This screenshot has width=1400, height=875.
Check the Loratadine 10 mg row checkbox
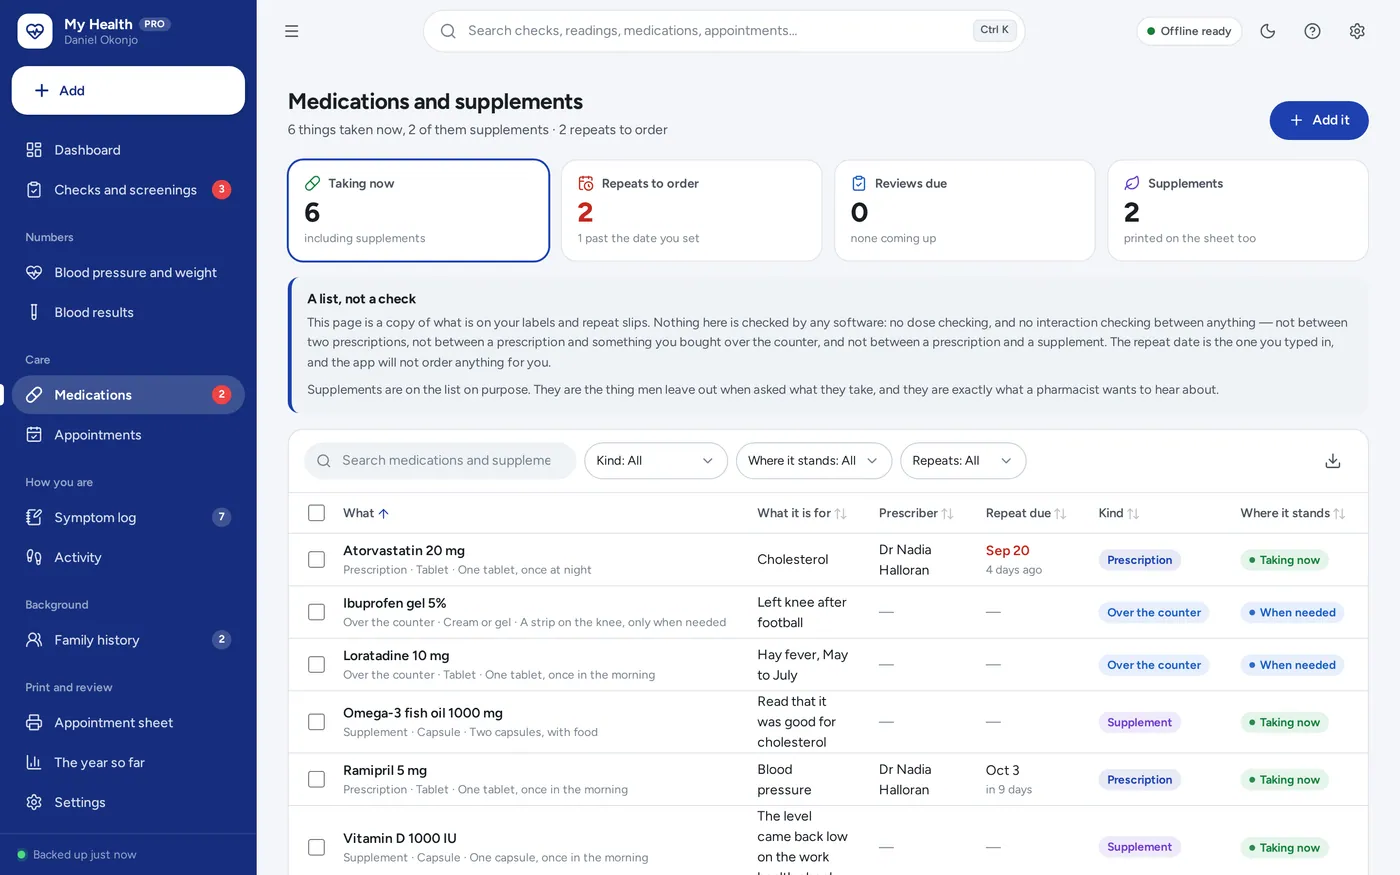click(317, 665)
